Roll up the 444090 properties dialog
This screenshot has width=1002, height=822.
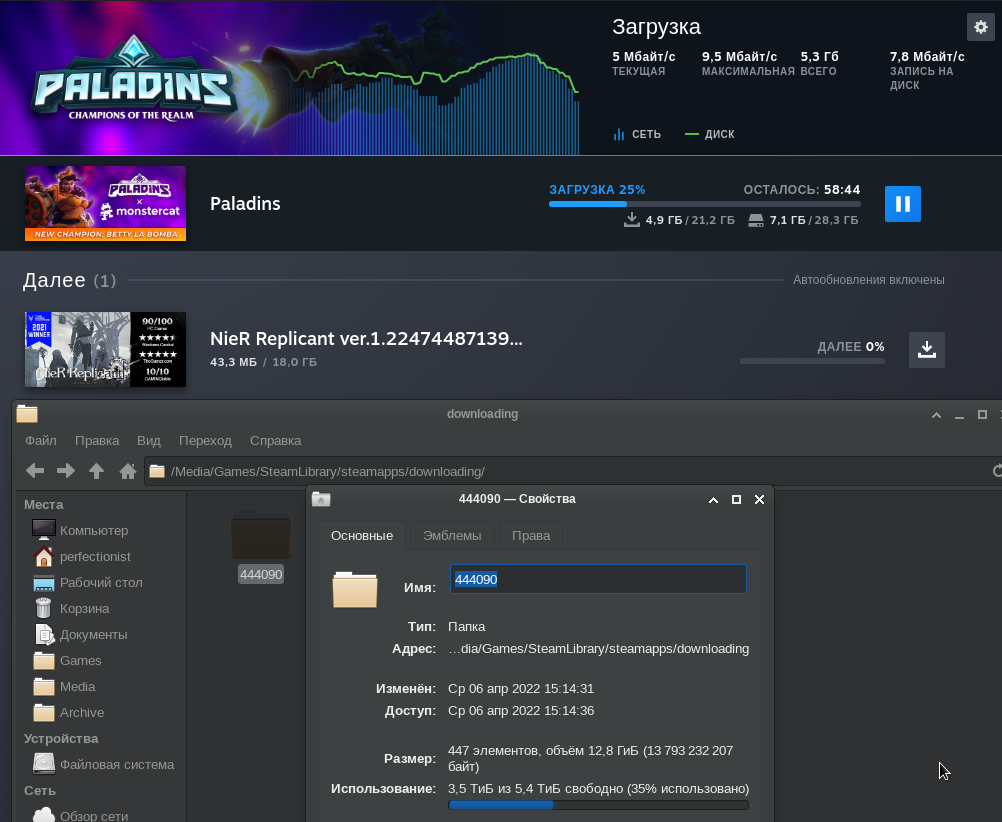(713, 500)
